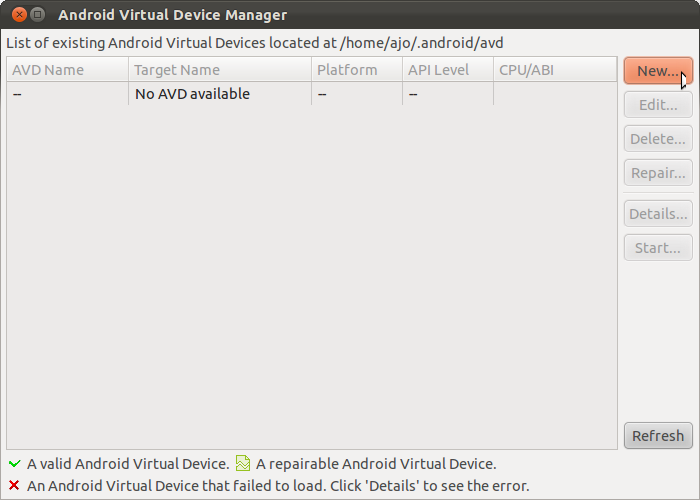Select the 'No AVD available' row
The height and width of the screenshot is (500, 700).
pyautogui.click(x=312, y=94)
